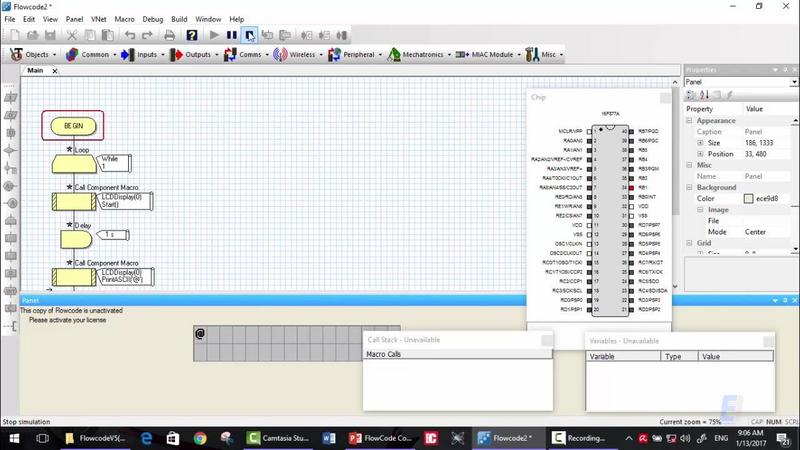Open the Build menu

[x=179, y=19]
